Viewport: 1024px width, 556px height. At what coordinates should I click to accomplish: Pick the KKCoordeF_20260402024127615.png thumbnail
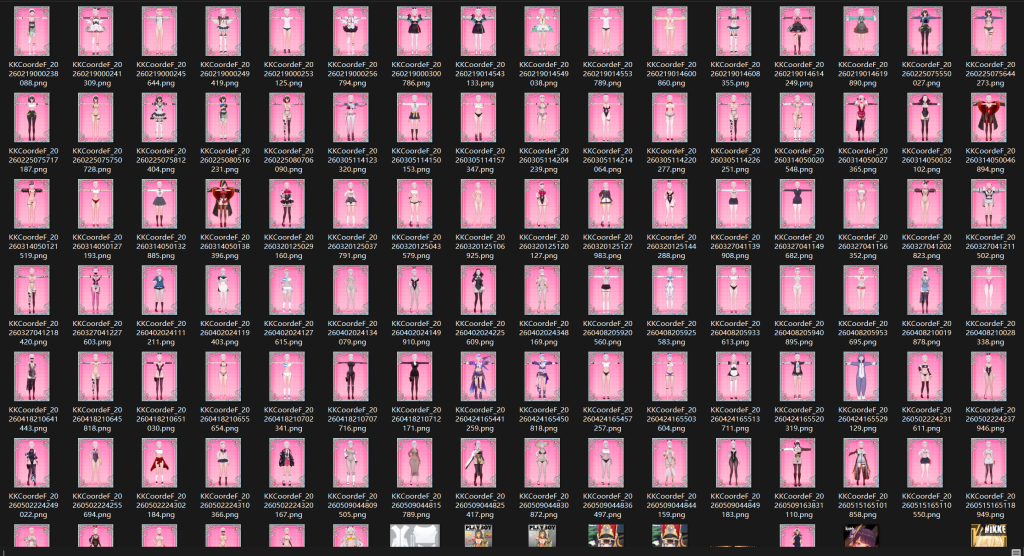[x=287, y=290]
